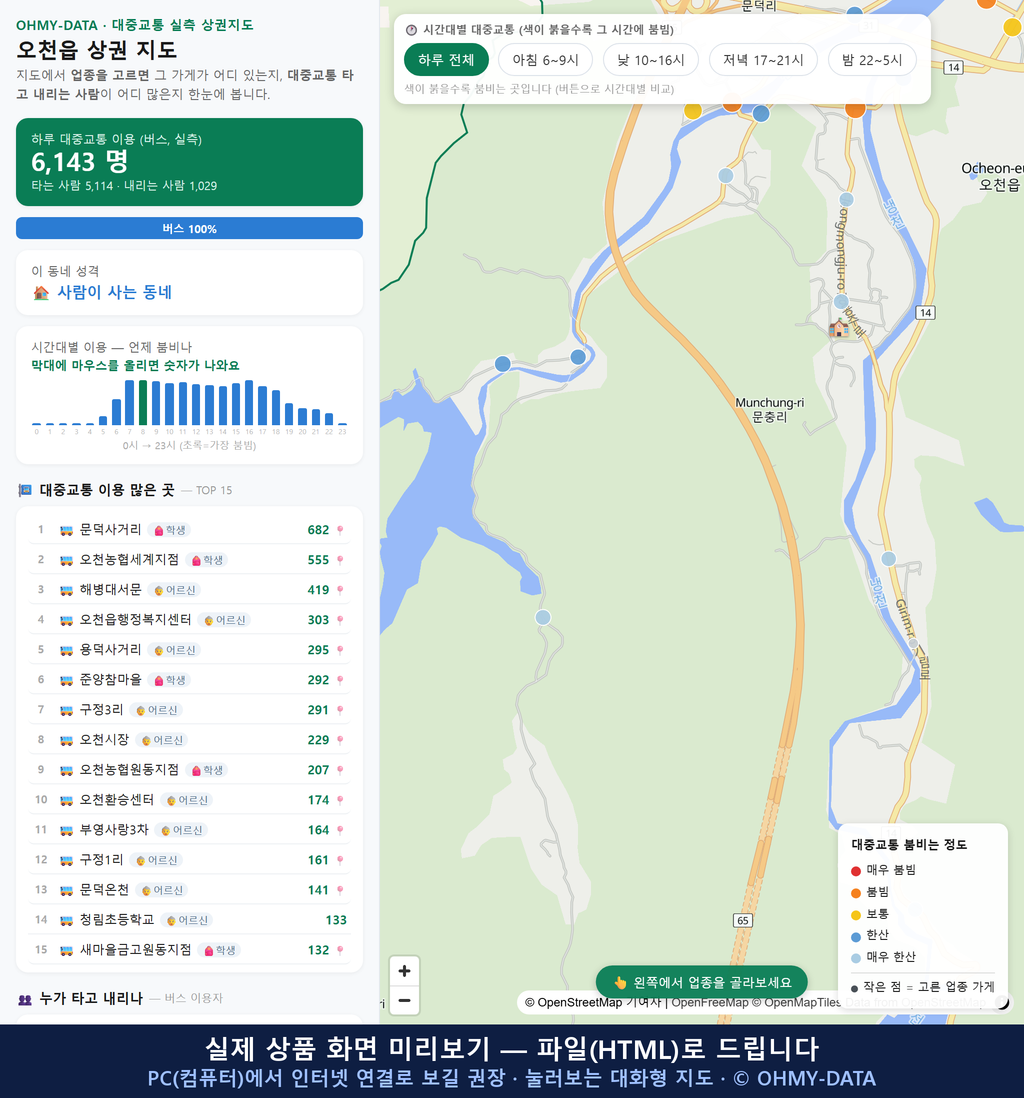This screenshot has height=1098, width=1024.
Task: Zoom in the map with plus button
Action: tap(404, 971)
